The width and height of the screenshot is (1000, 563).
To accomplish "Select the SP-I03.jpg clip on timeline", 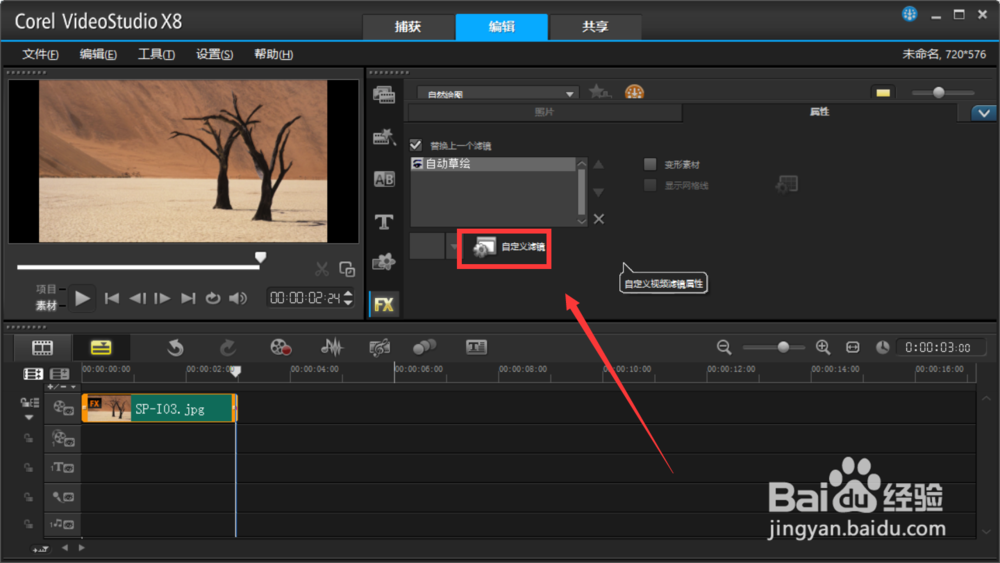I will coord(159,408).
